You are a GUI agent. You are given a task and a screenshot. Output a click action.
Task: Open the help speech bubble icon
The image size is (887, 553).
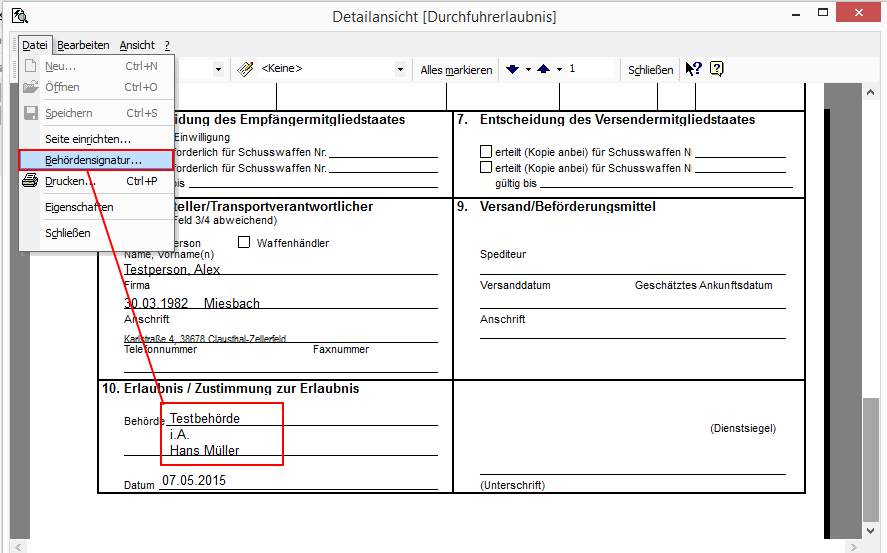[x=716, y=69]
